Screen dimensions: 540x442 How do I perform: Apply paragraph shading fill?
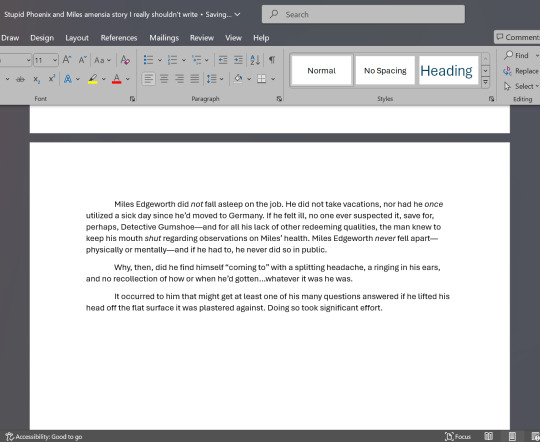click(238, 79)
